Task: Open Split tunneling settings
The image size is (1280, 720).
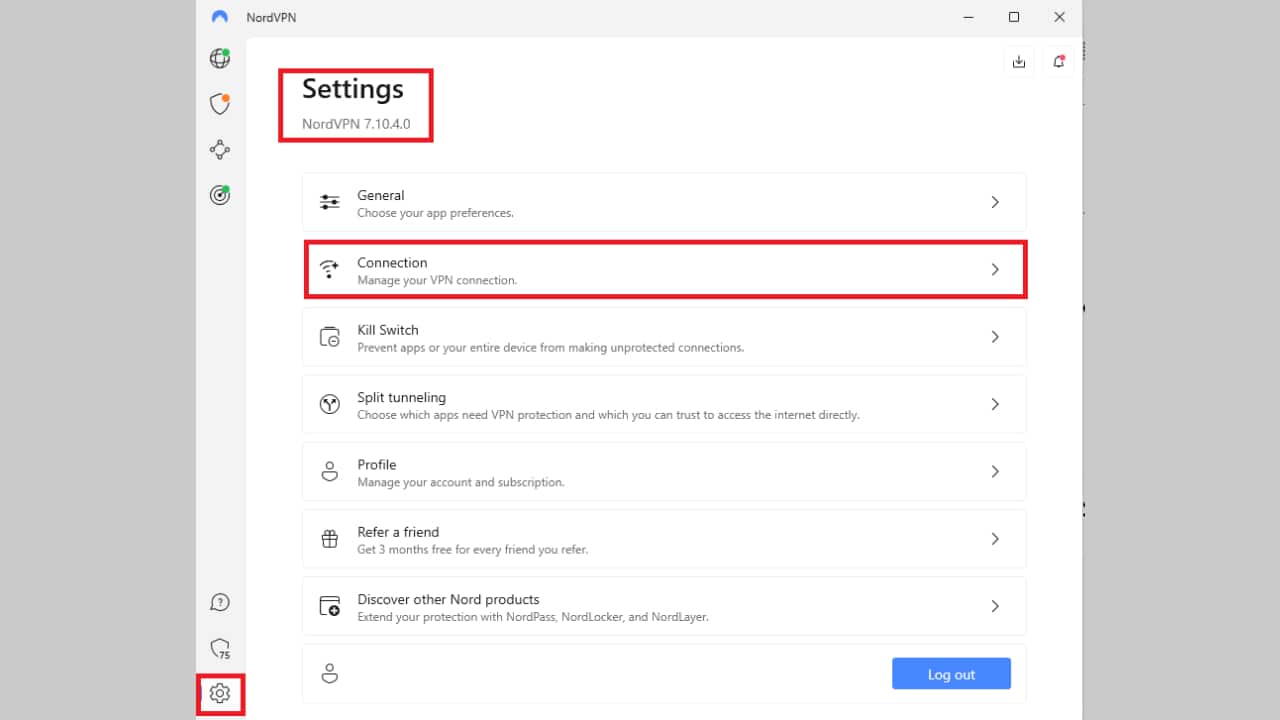Action: coord(664,404)
